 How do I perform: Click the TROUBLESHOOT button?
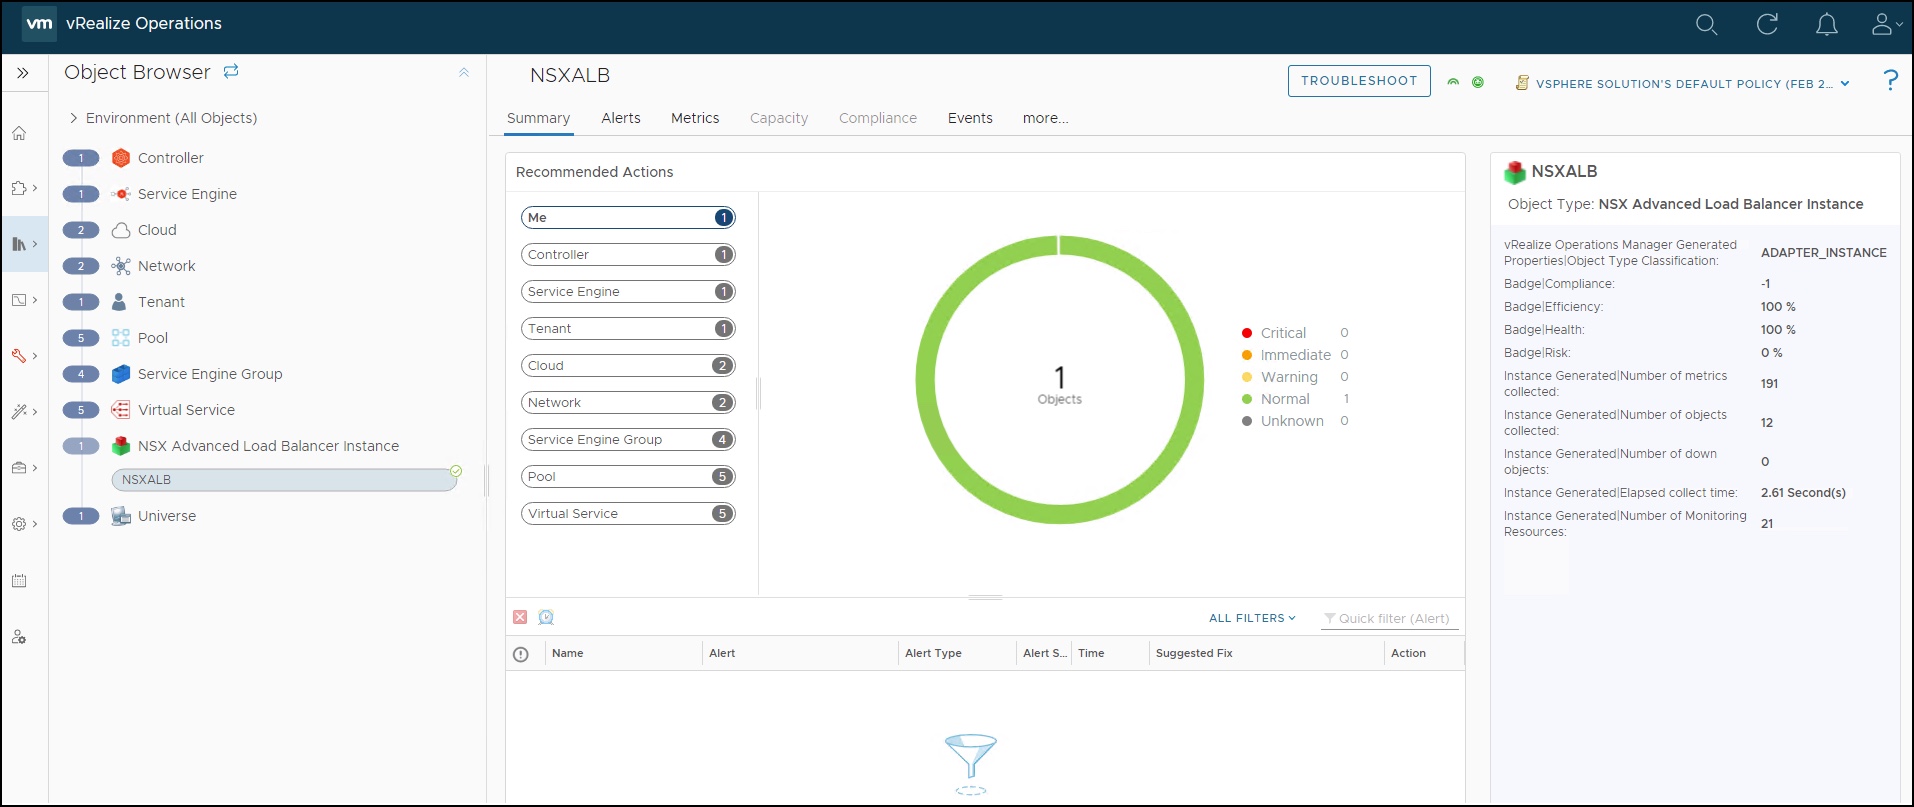(x=1359, y=81)
